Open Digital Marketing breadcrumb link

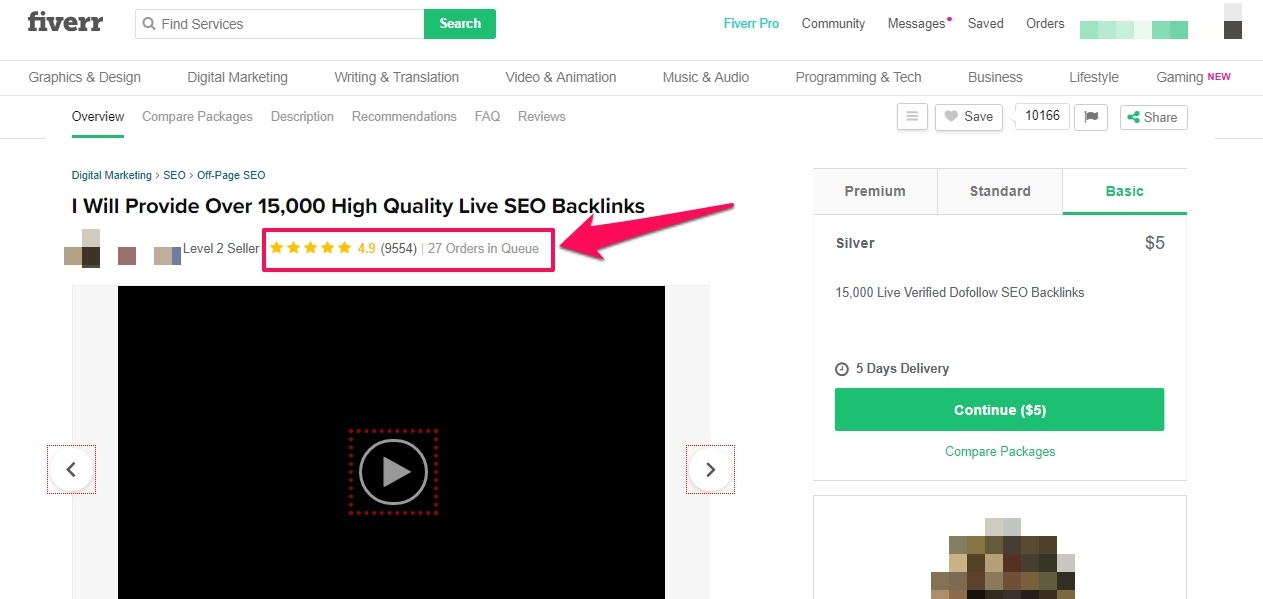[112, 175]
